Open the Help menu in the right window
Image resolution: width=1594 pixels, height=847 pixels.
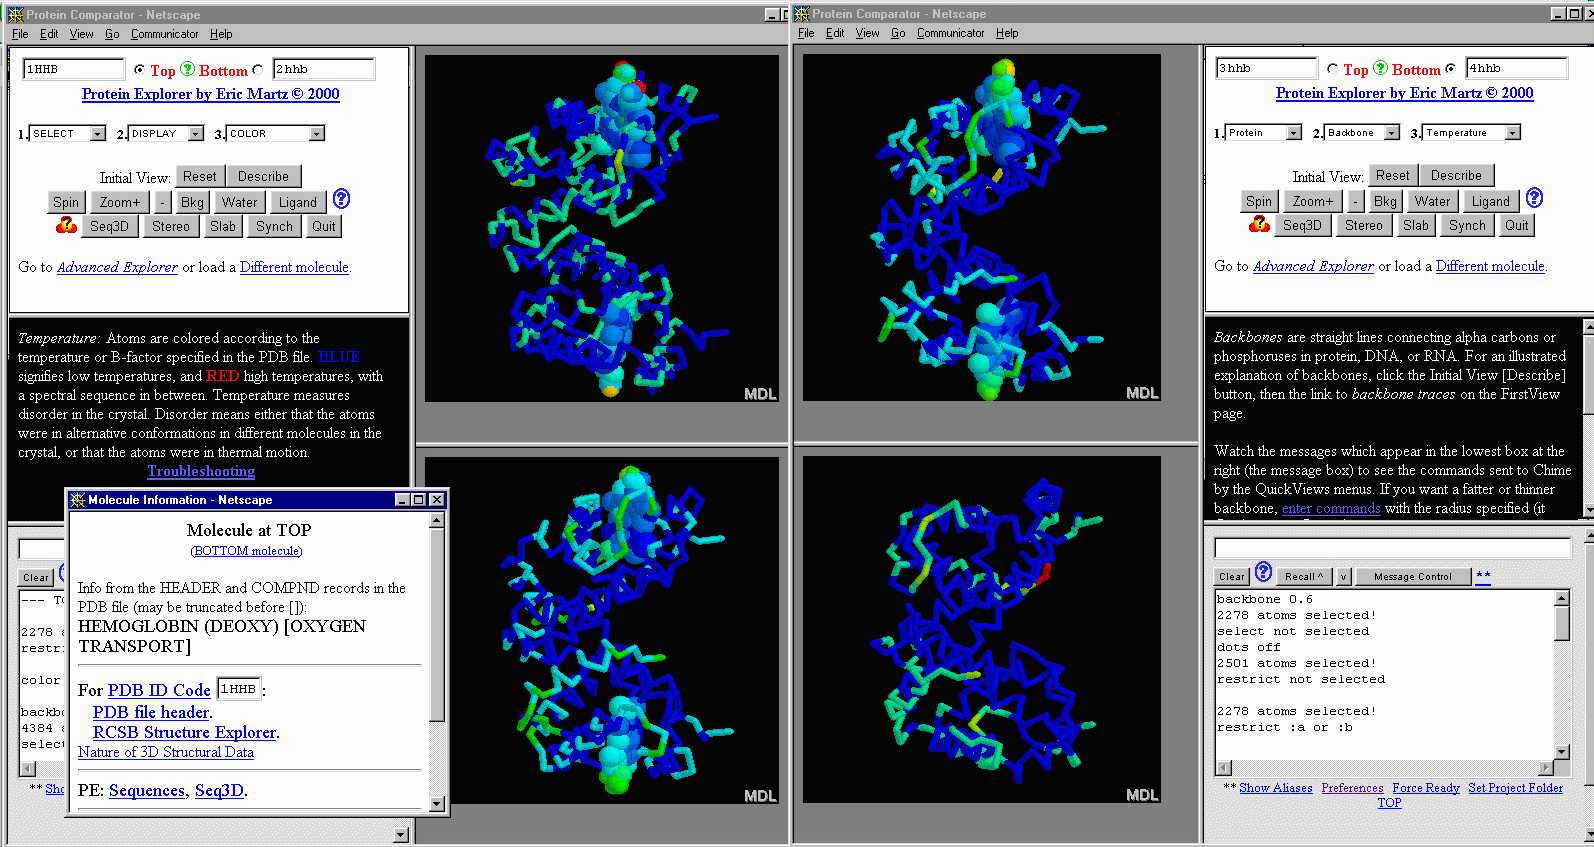coord(1007,33)
